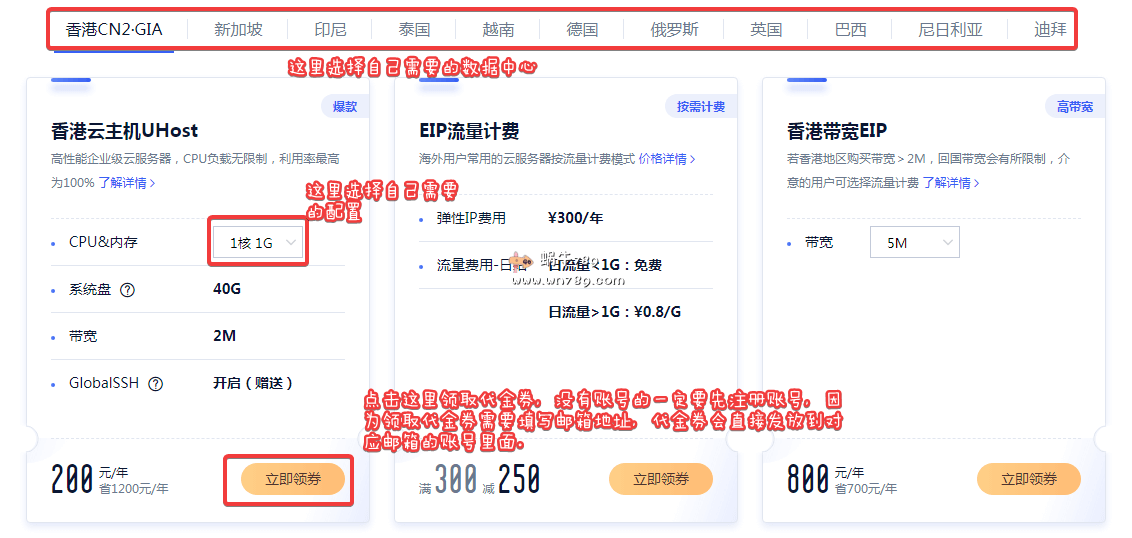Click the help icon beside GlobalSSH

[x=155, y=383]
